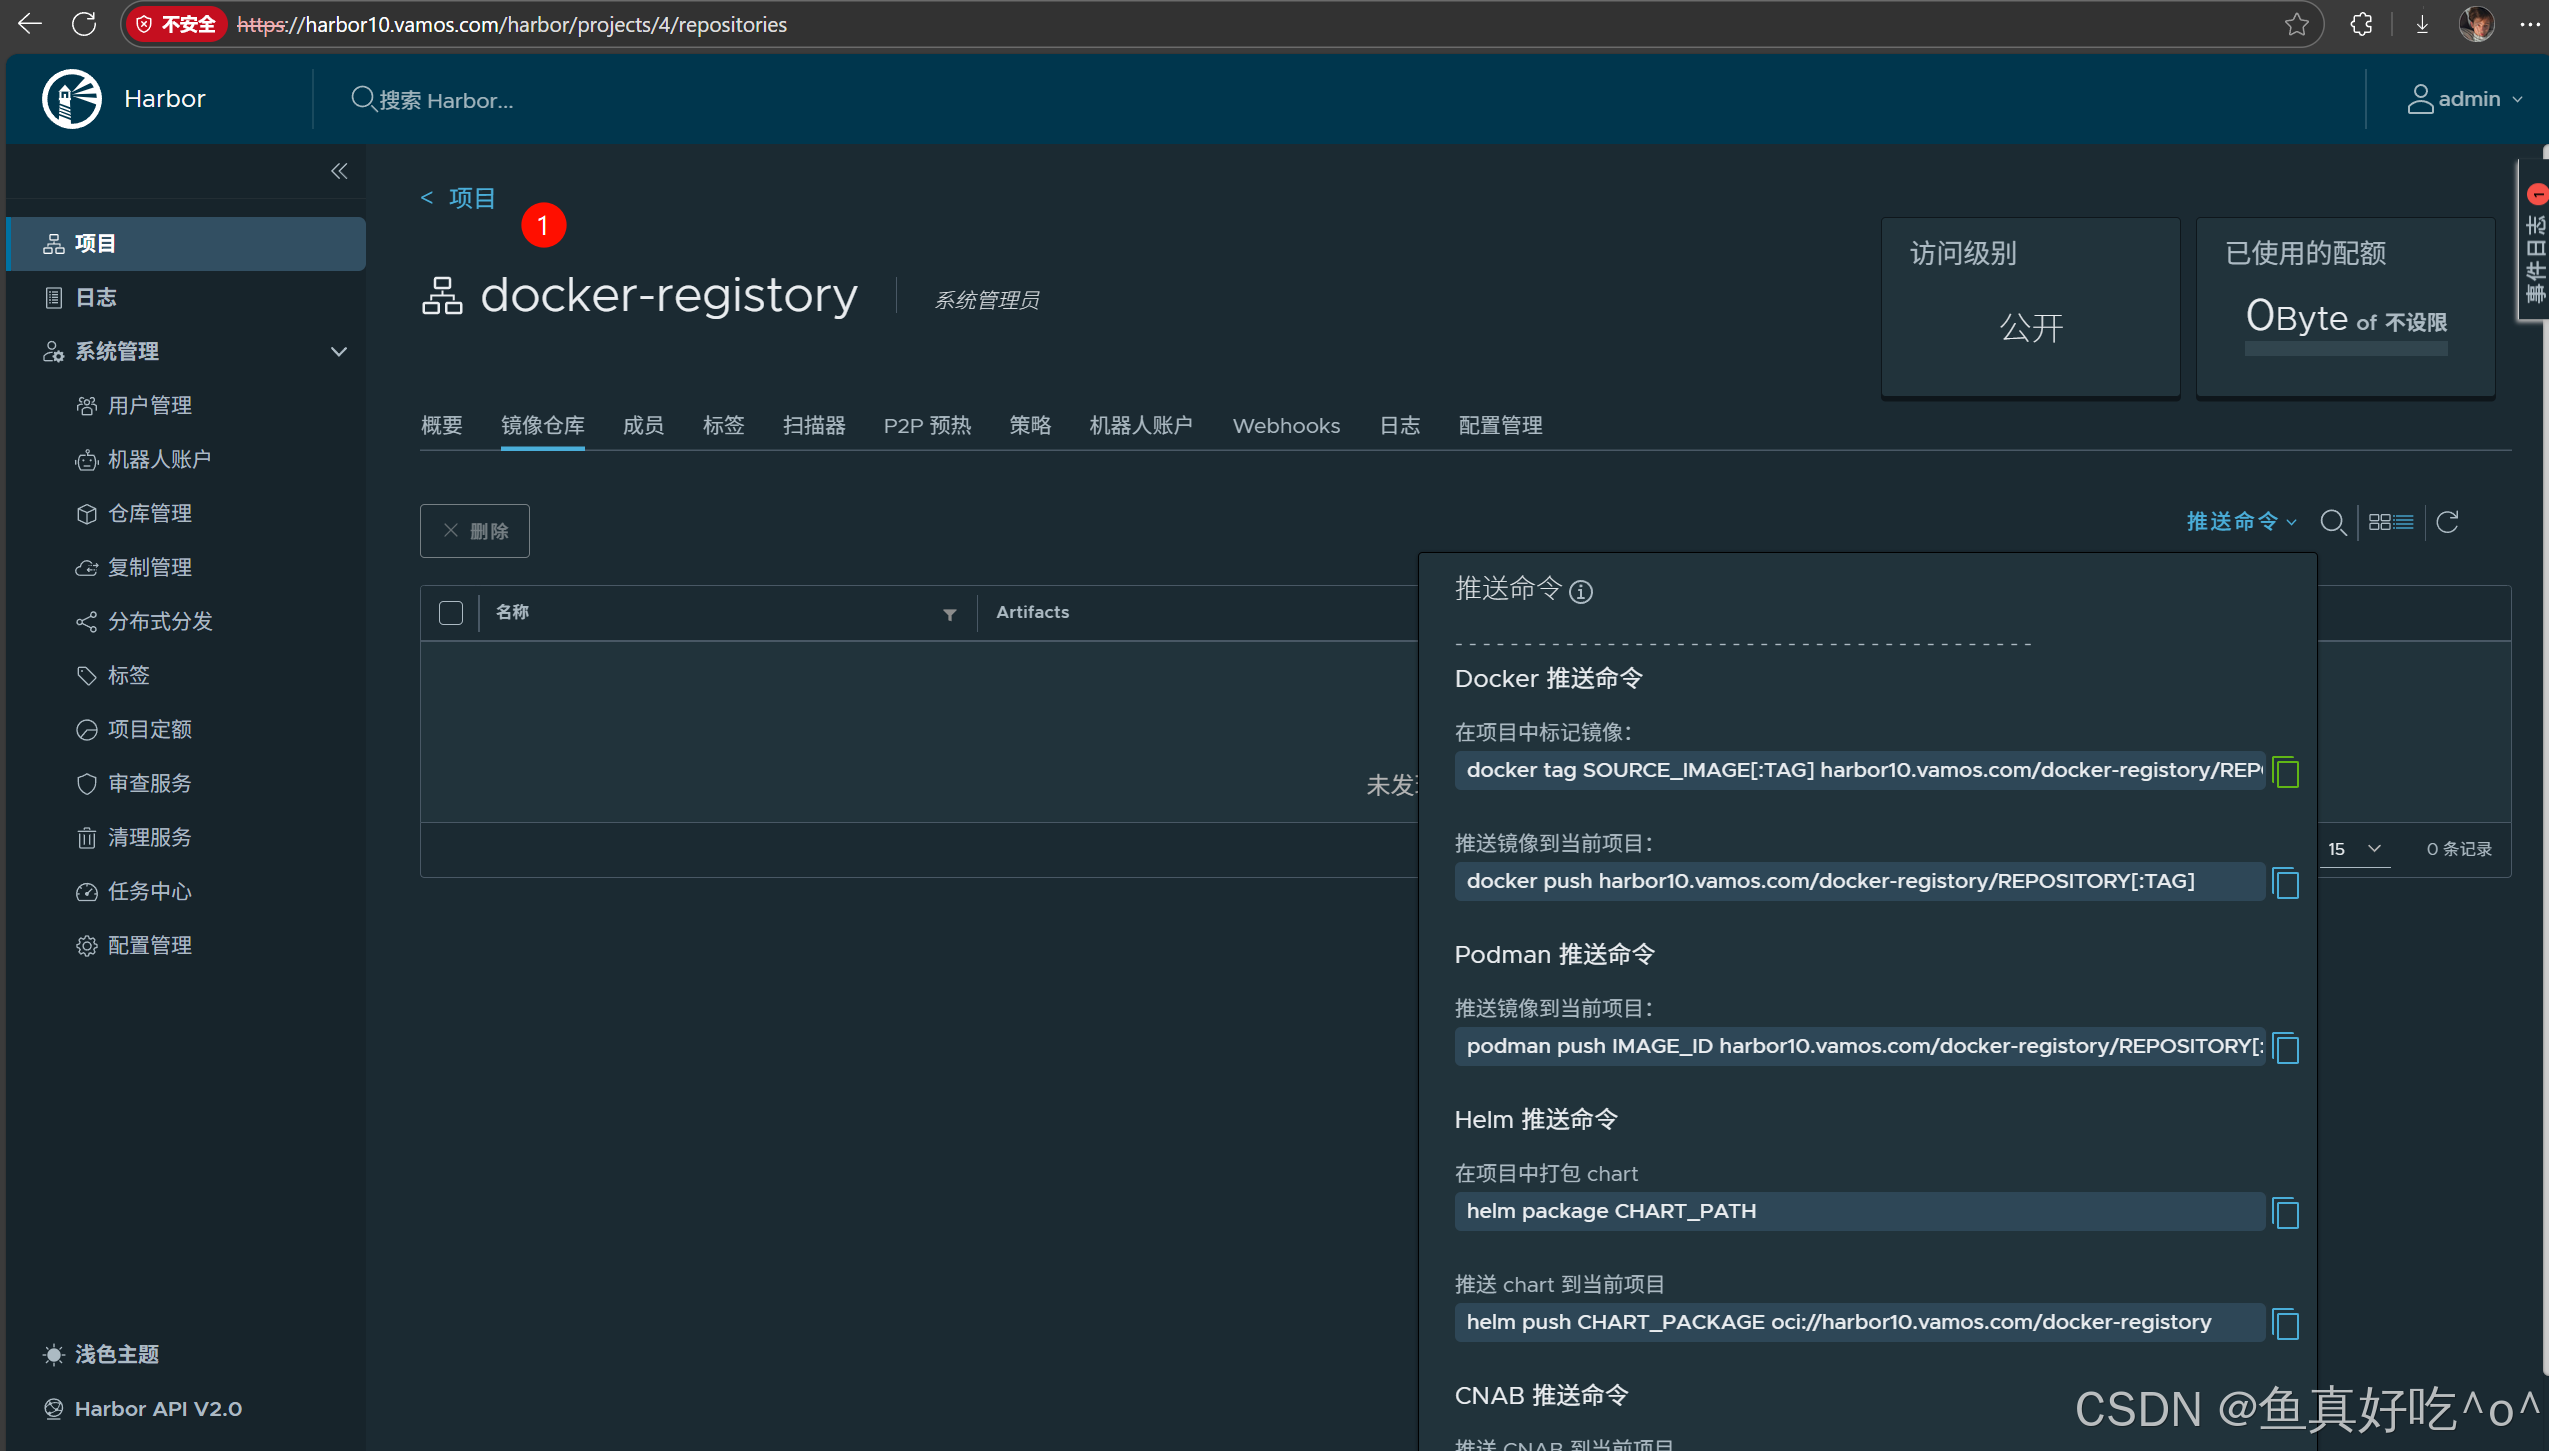The image size is (2549, 1451).
Task: Click the not-secure warning badge
Action: (176, 24)
